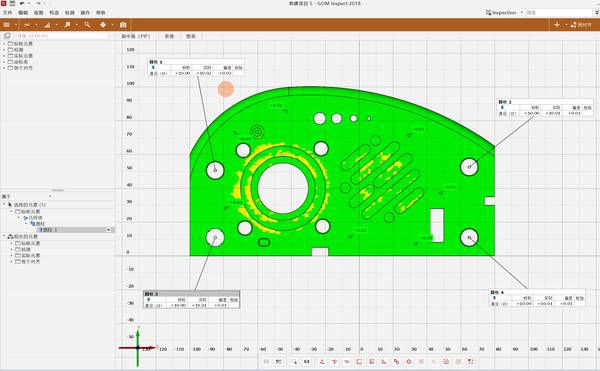Select the section cutting tool in orange toolbar
Viewport: 600px width, 371px height.
click(27, 25)
